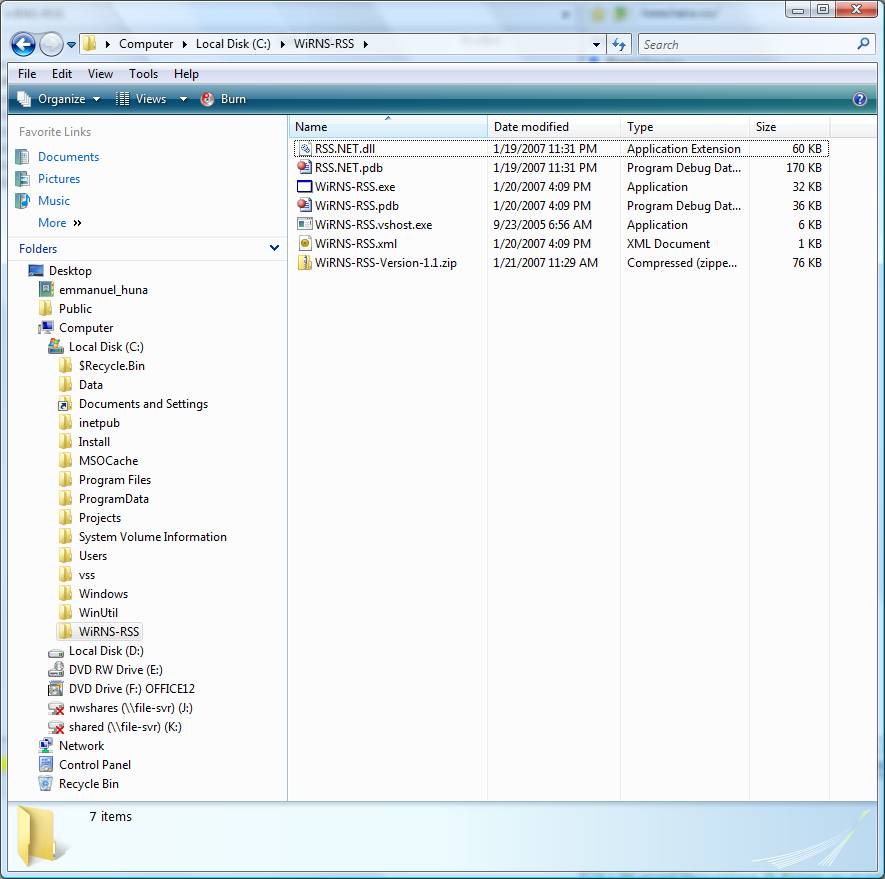Sort files by Date modified column
This screenshot has height=879, width=885.
(554, 127)
